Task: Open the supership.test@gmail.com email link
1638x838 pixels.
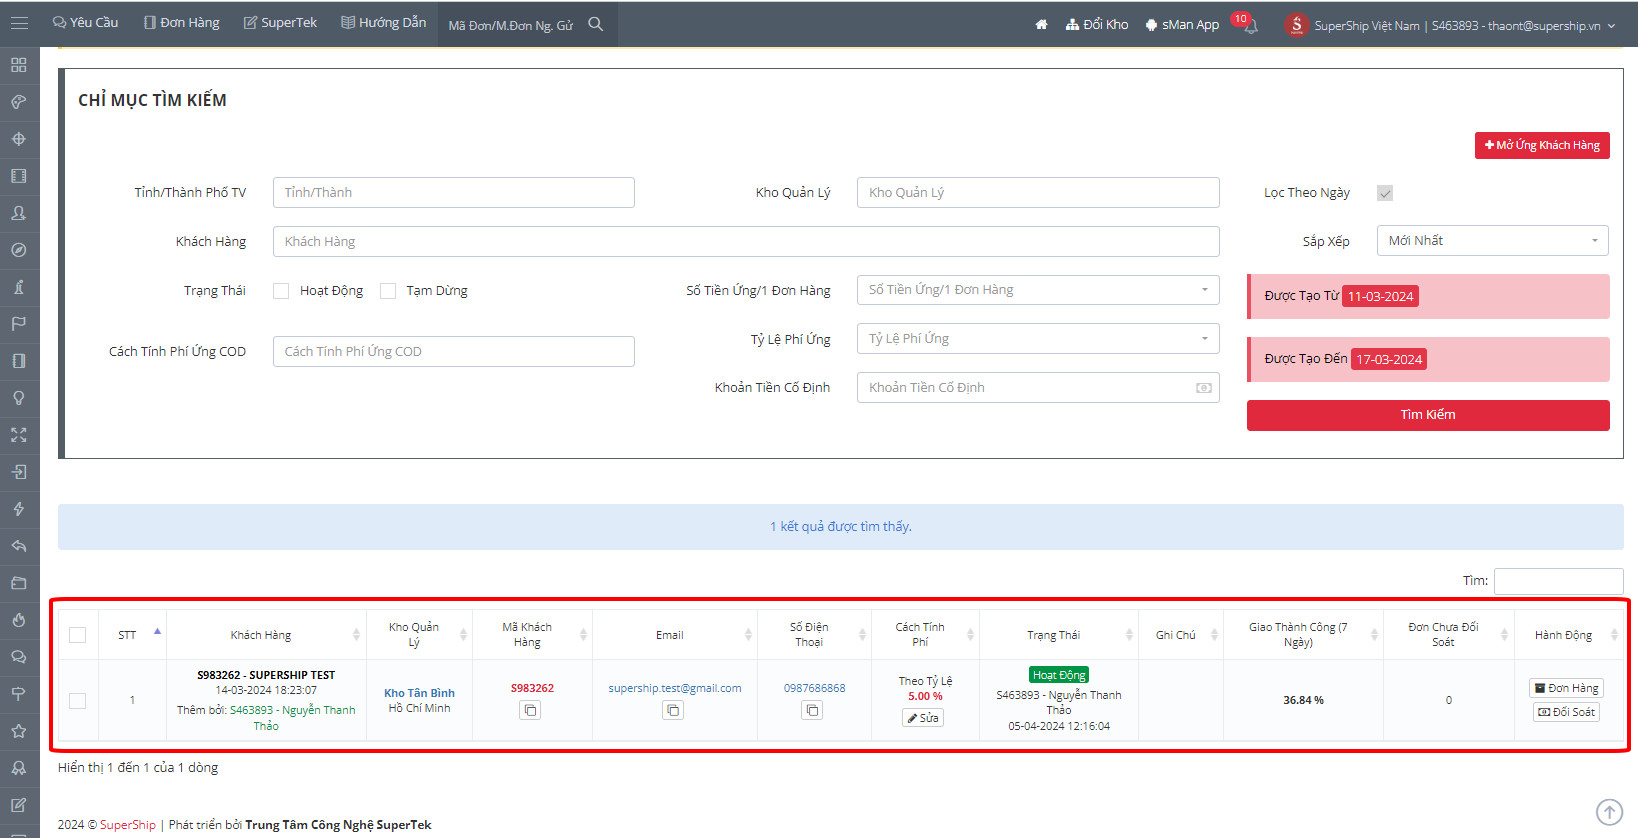Action: coord(675,688)
